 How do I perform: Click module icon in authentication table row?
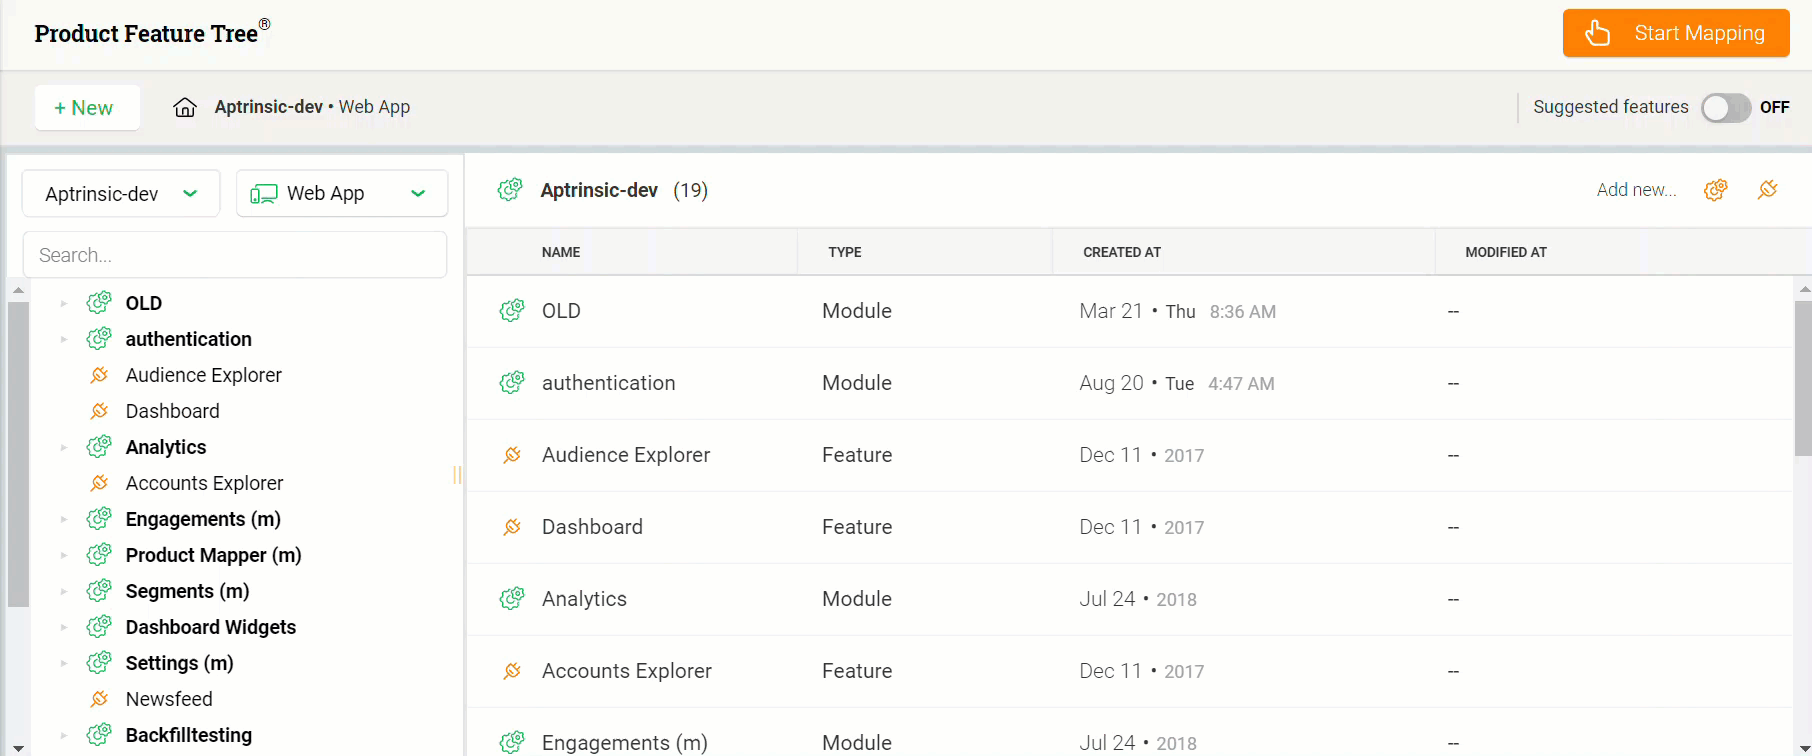click(x=512, y=382)
